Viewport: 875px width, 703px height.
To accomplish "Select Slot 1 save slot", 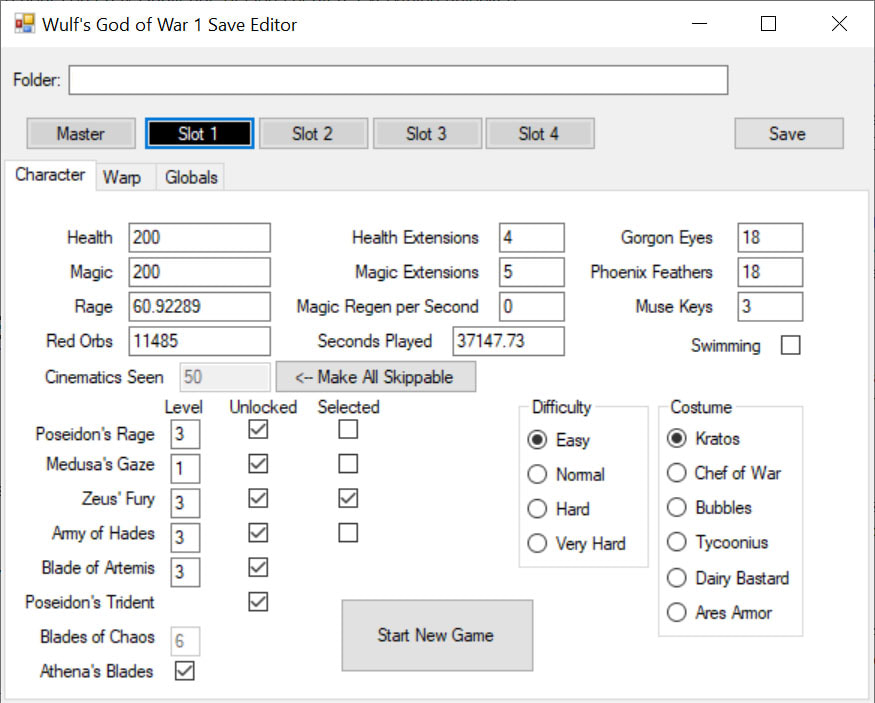I will (199, 133).
